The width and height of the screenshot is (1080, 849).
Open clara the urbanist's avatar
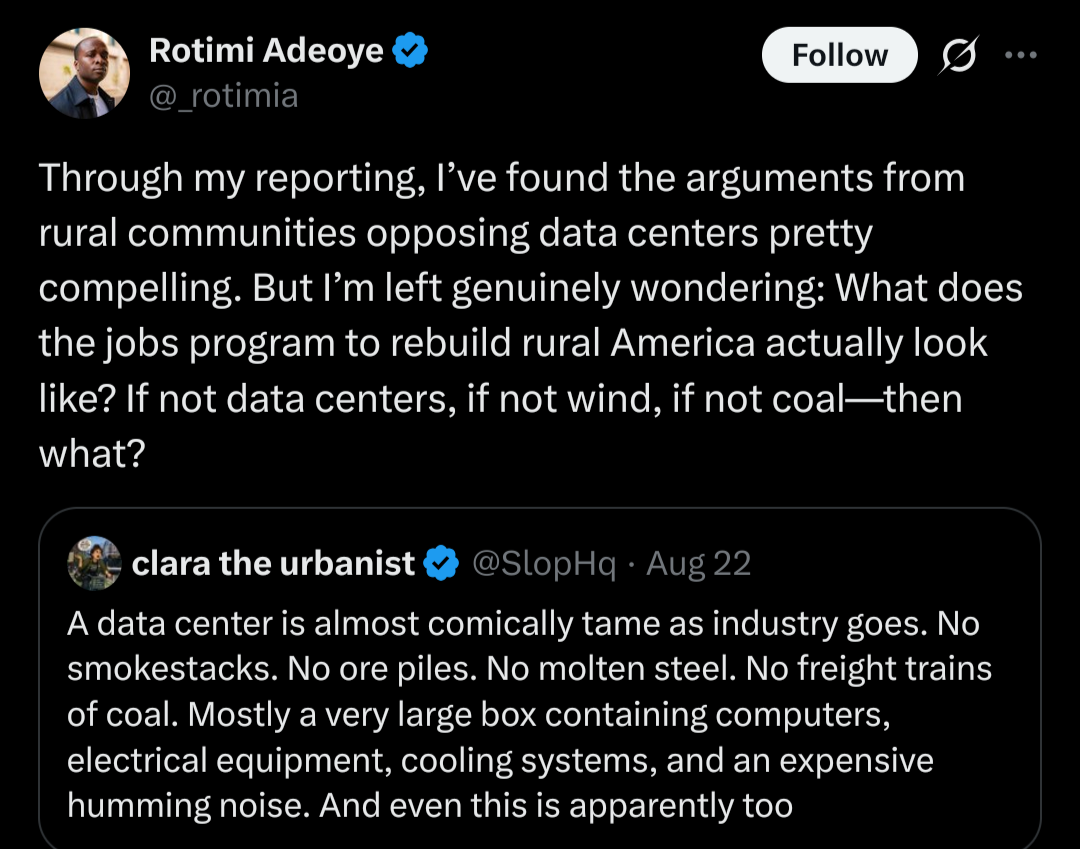[94, 563]
